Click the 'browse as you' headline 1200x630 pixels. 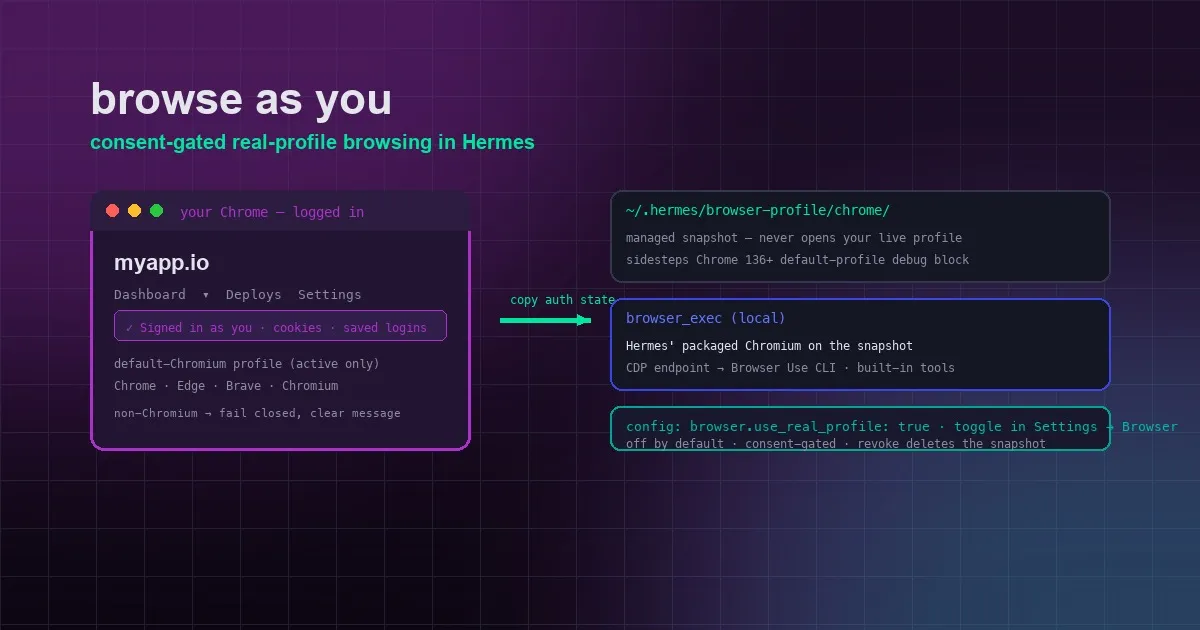point(241,99)
